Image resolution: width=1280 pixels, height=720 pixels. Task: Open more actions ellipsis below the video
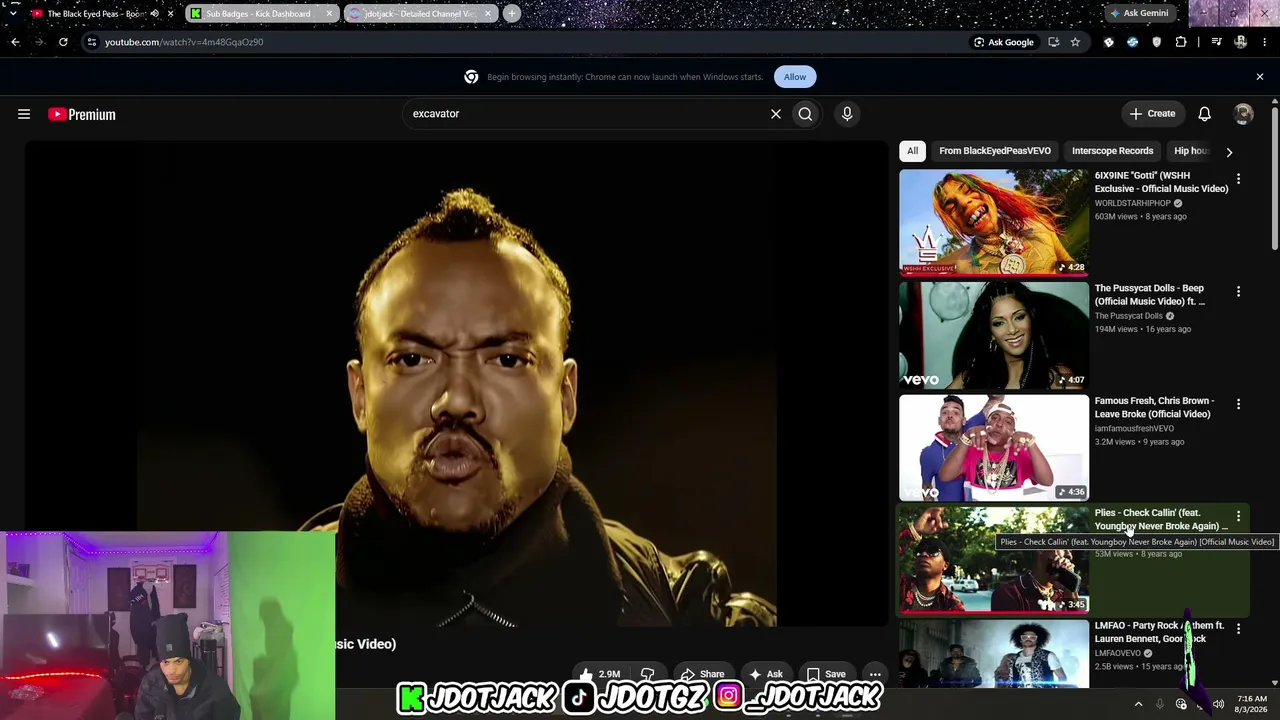tap(875, 674)
